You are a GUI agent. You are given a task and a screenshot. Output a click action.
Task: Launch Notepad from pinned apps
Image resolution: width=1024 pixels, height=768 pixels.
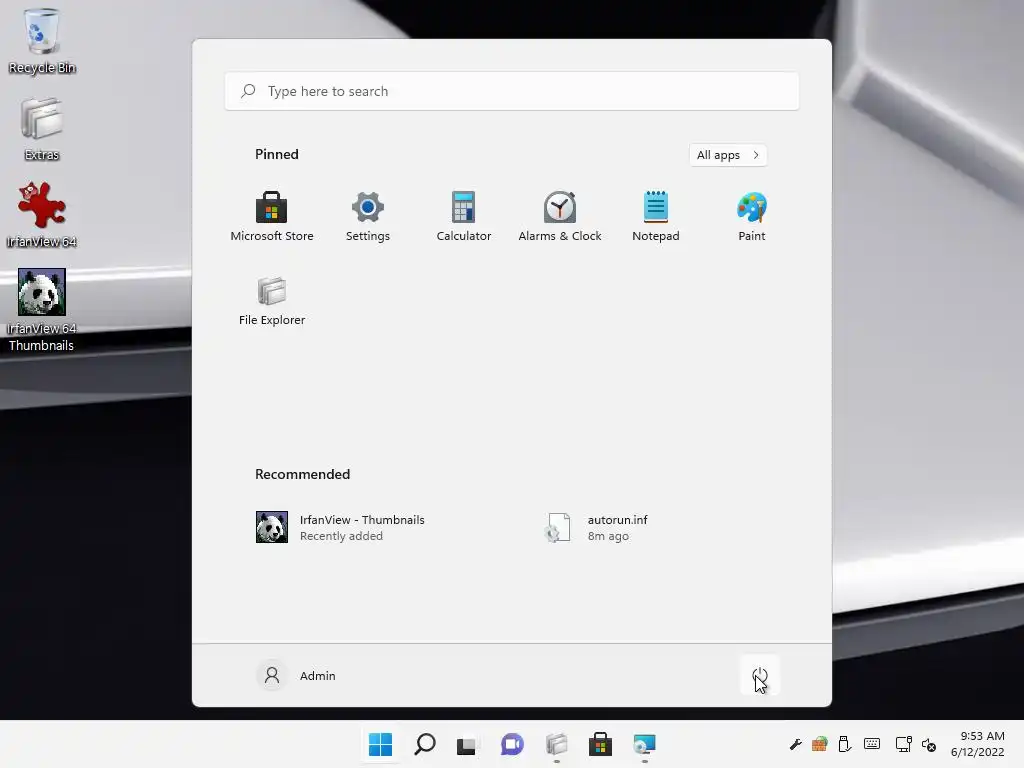click(x=656, y=217)
